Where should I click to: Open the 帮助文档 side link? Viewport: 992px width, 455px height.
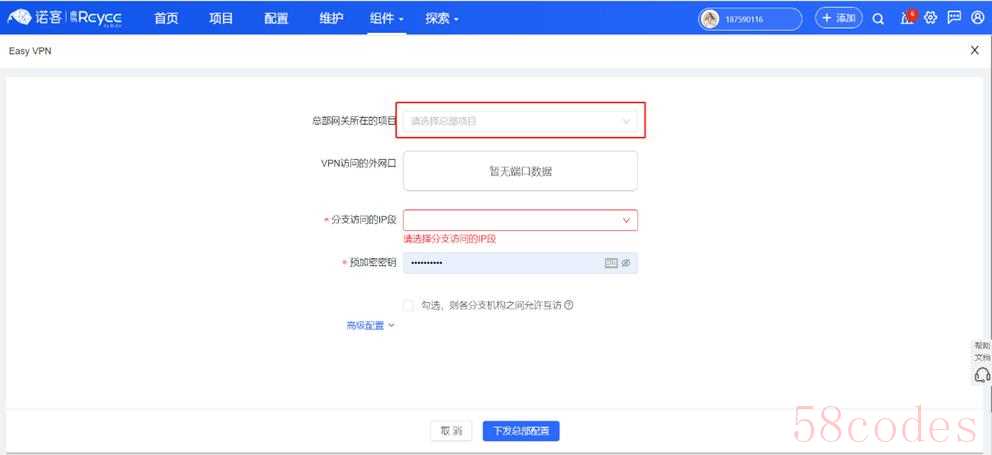tap(982, 351)
